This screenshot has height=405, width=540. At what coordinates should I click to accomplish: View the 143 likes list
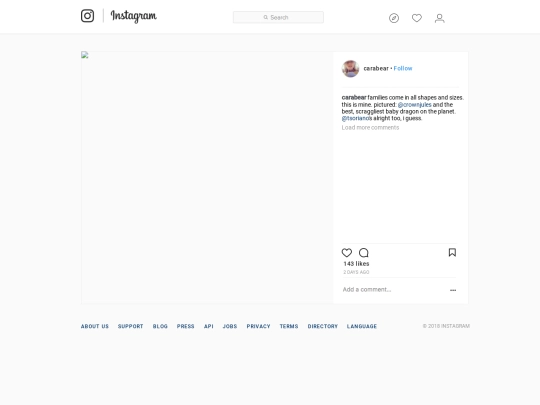coord(356,264)
